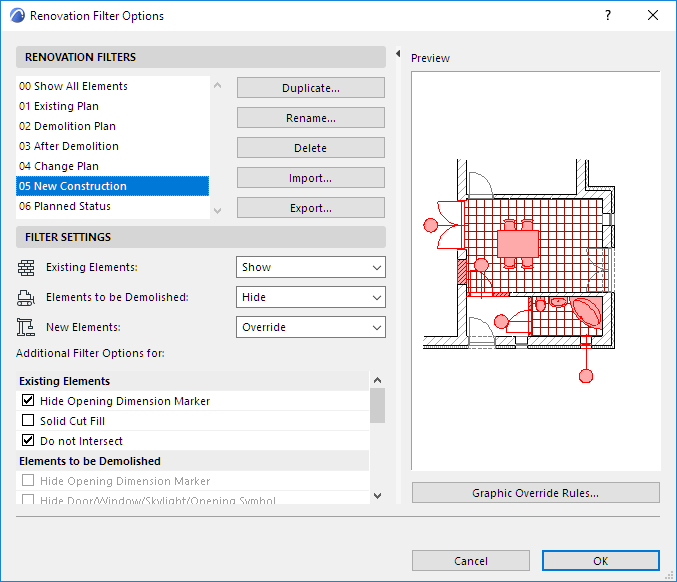Open the New Elements Override dropdown
Viewport: 677px width, 582px height.
coord(311,327)
